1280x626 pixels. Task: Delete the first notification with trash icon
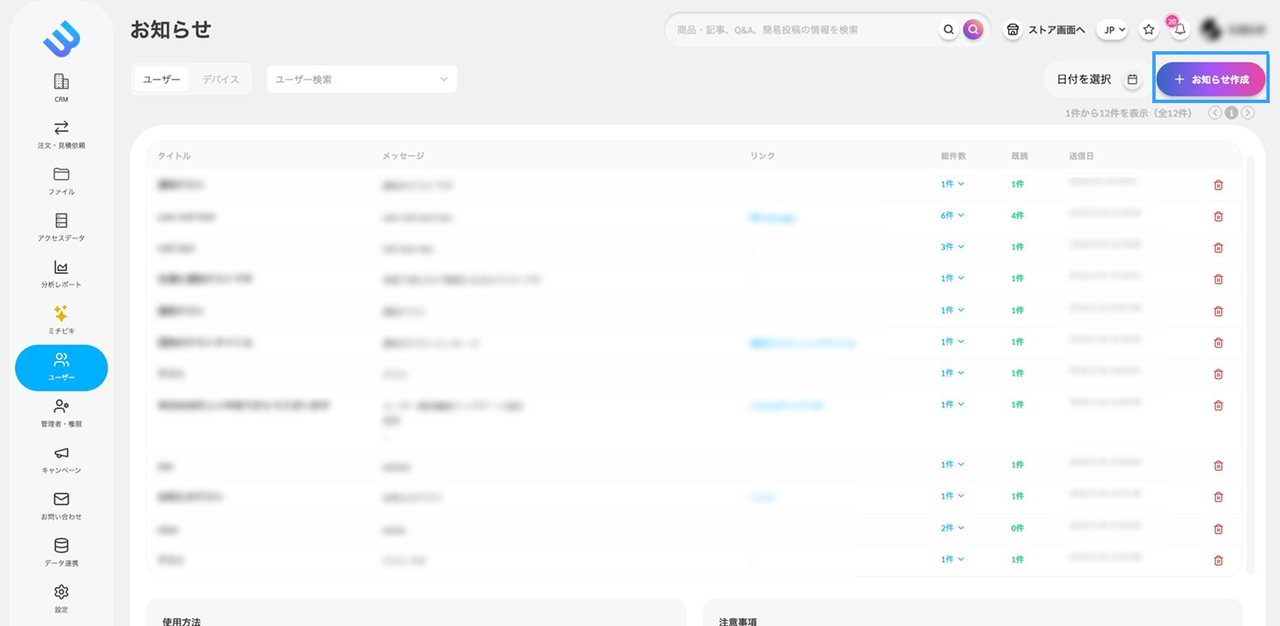click(1218, 185)
